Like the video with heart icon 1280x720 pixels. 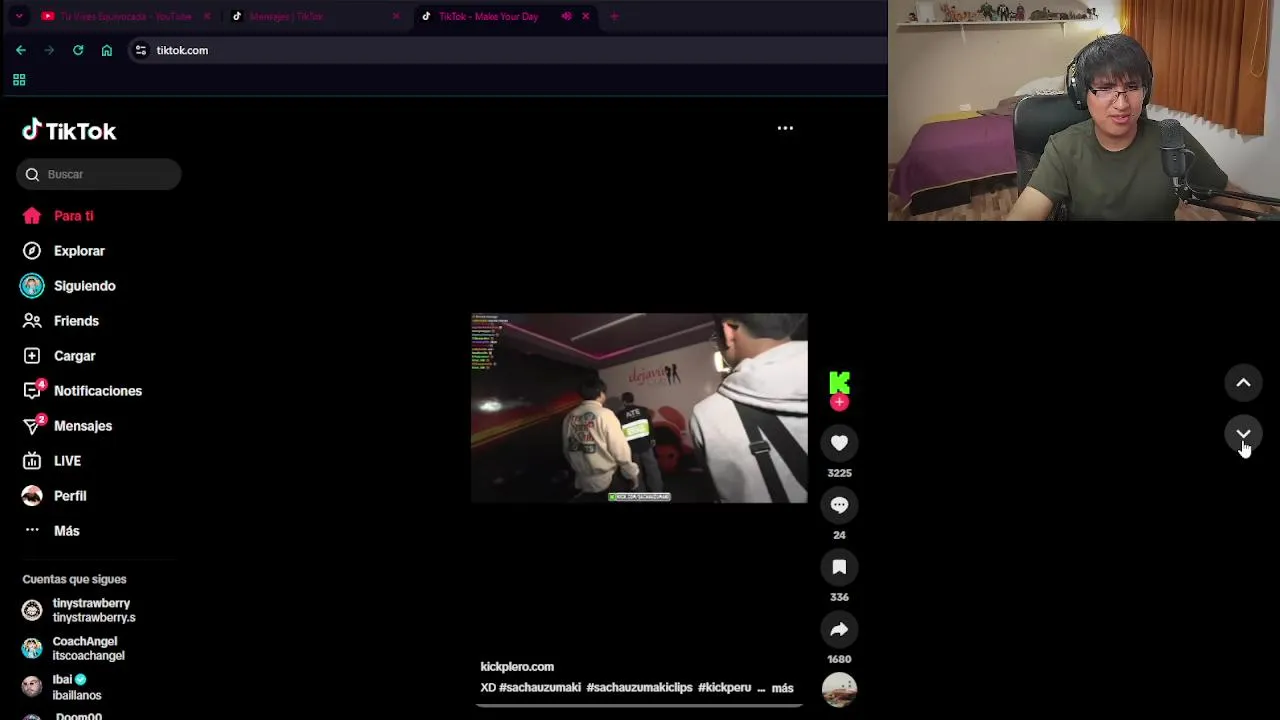pos(839,443)
